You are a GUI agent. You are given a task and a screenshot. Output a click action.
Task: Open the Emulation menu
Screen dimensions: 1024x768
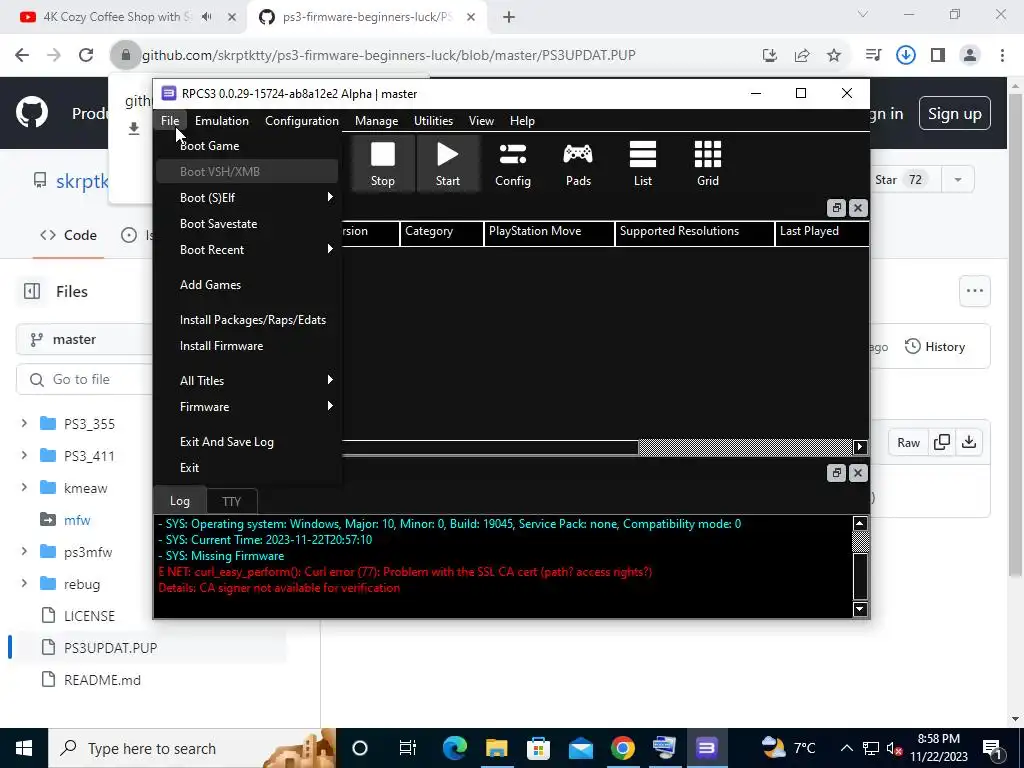(222, 121)
